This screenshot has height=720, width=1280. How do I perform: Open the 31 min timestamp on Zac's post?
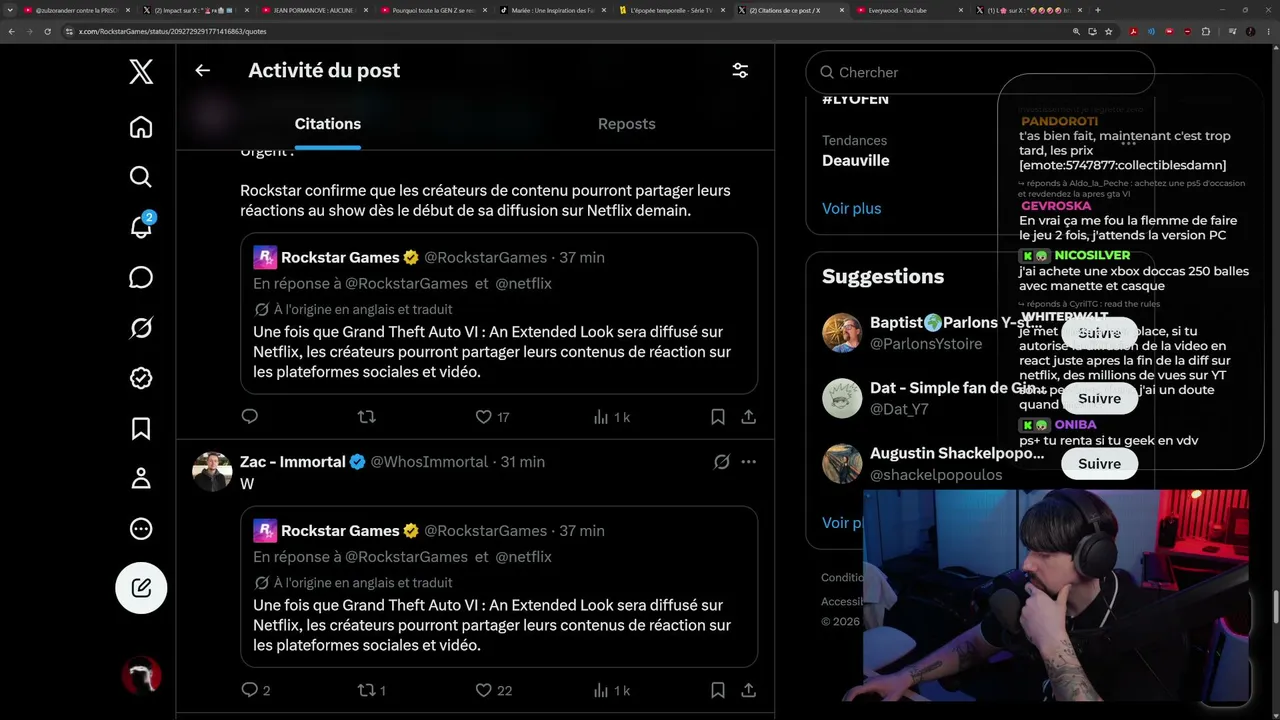[522, 462]
